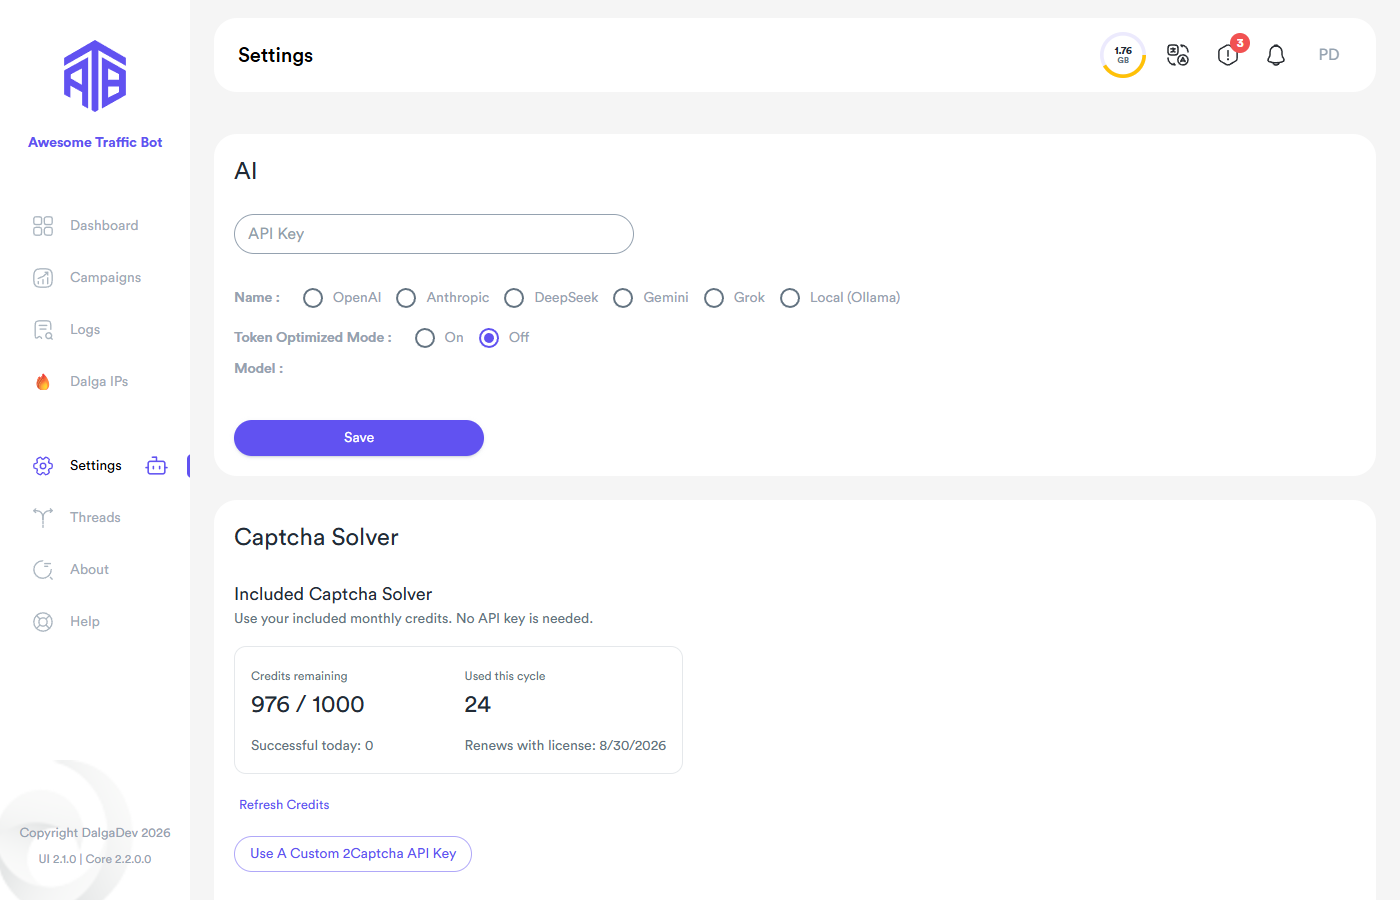Open the Threads page
This screenshot has width=1400, height=900.
coord(95,518)
